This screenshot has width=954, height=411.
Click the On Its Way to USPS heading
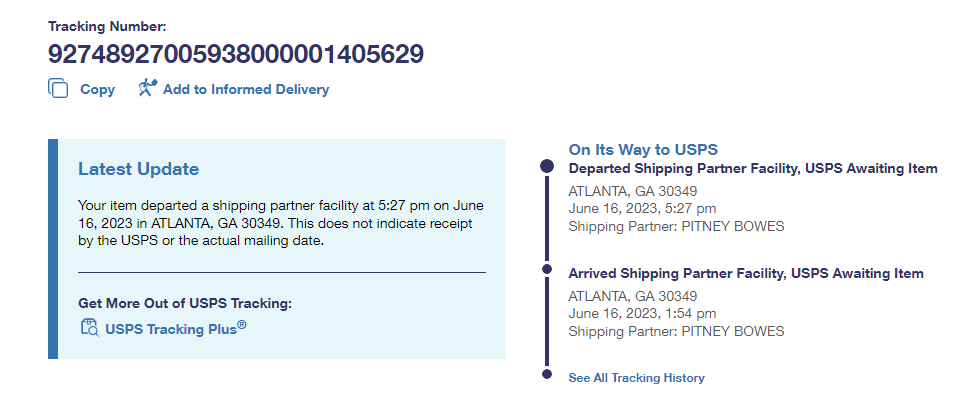point(642,149)
